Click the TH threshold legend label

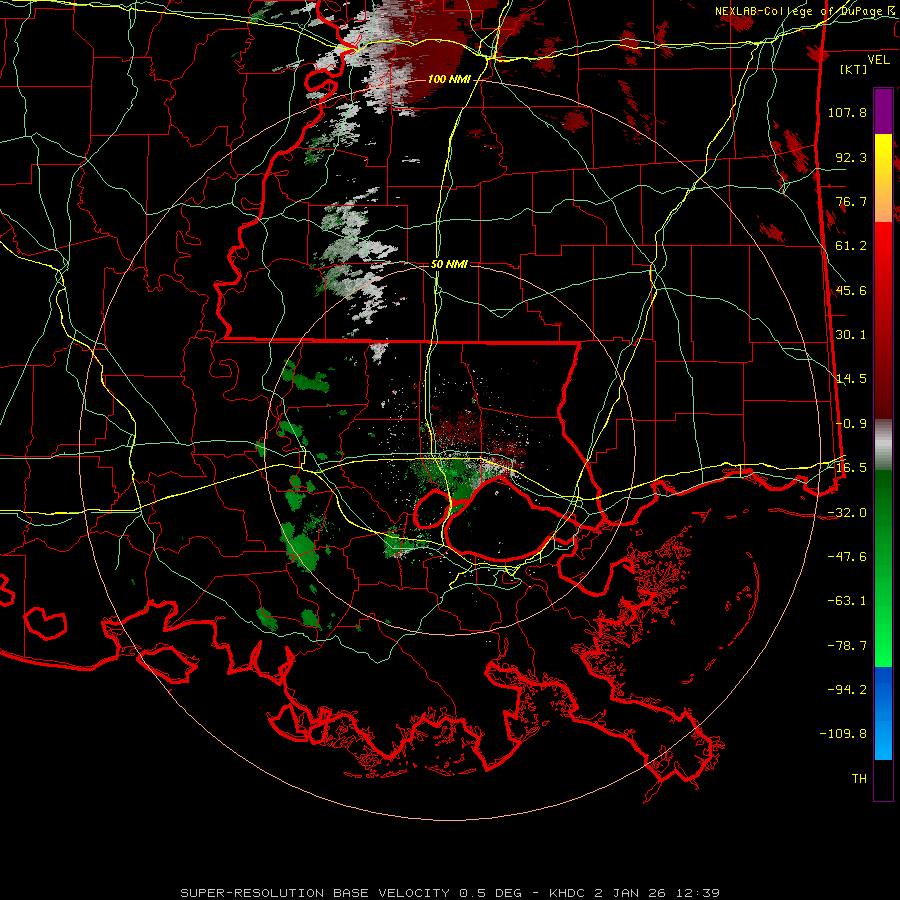[859, 779]
